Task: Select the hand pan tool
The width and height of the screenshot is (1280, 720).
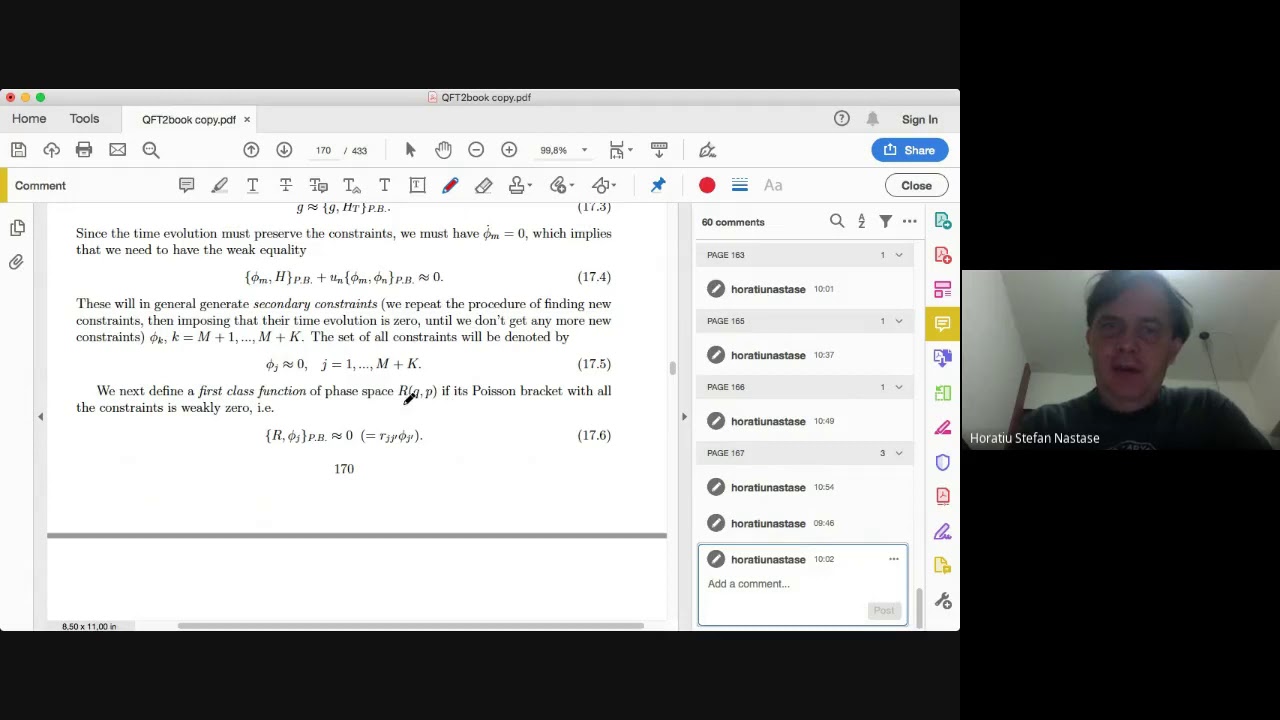Action: pos(443,150)
